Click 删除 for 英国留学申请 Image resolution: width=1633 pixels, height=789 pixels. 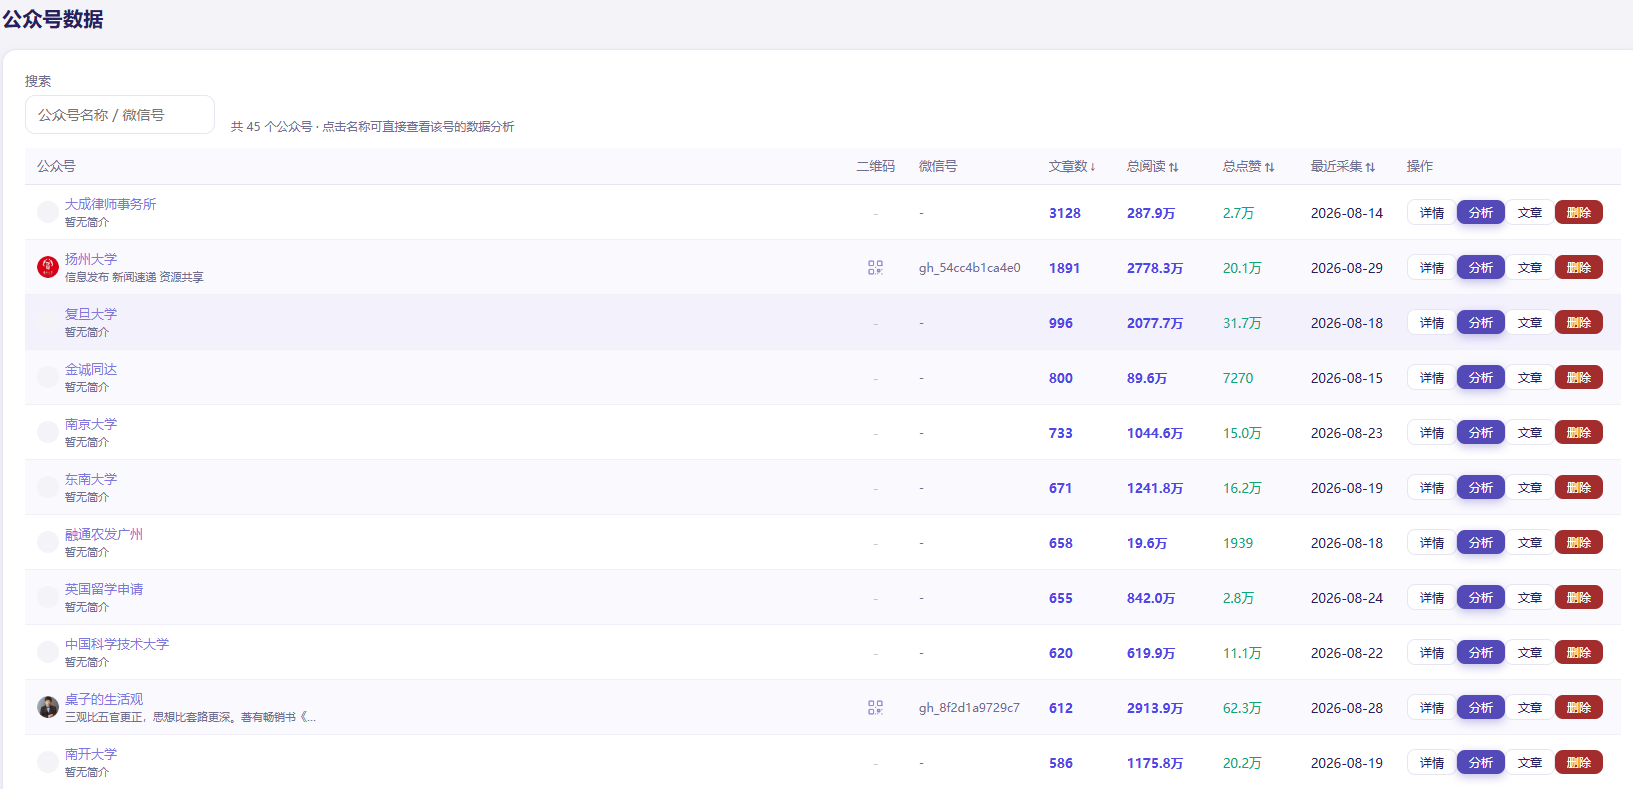(x=1579, y=598)
